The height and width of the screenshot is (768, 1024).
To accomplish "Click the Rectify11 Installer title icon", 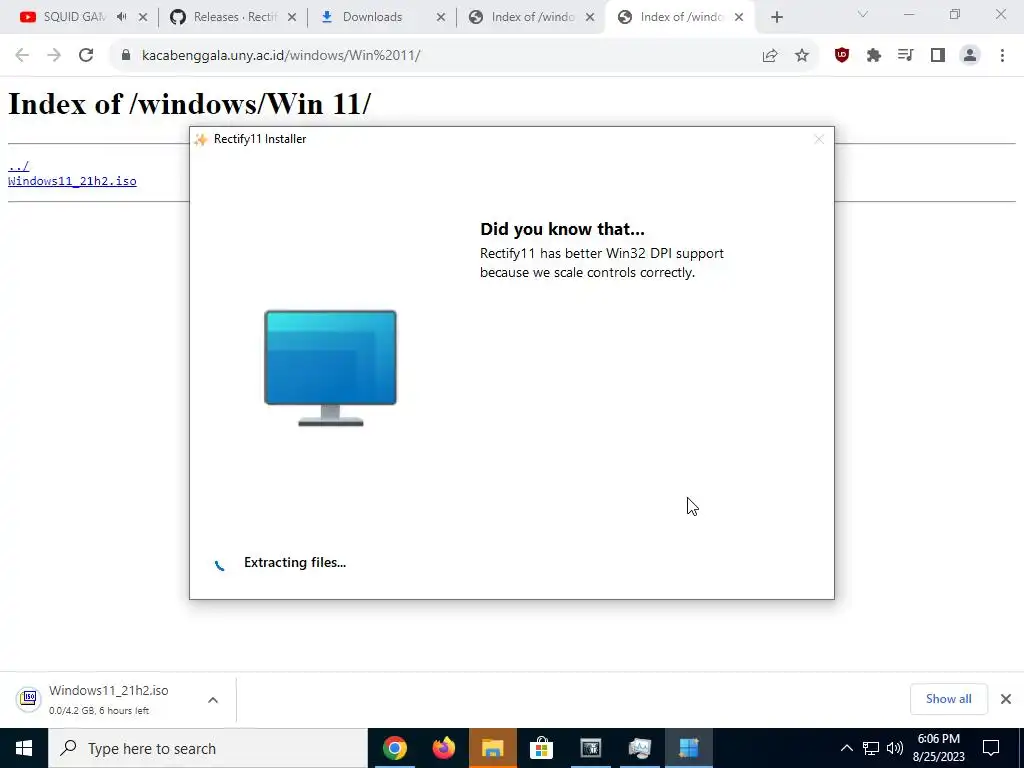I will (x=201, y=139).
